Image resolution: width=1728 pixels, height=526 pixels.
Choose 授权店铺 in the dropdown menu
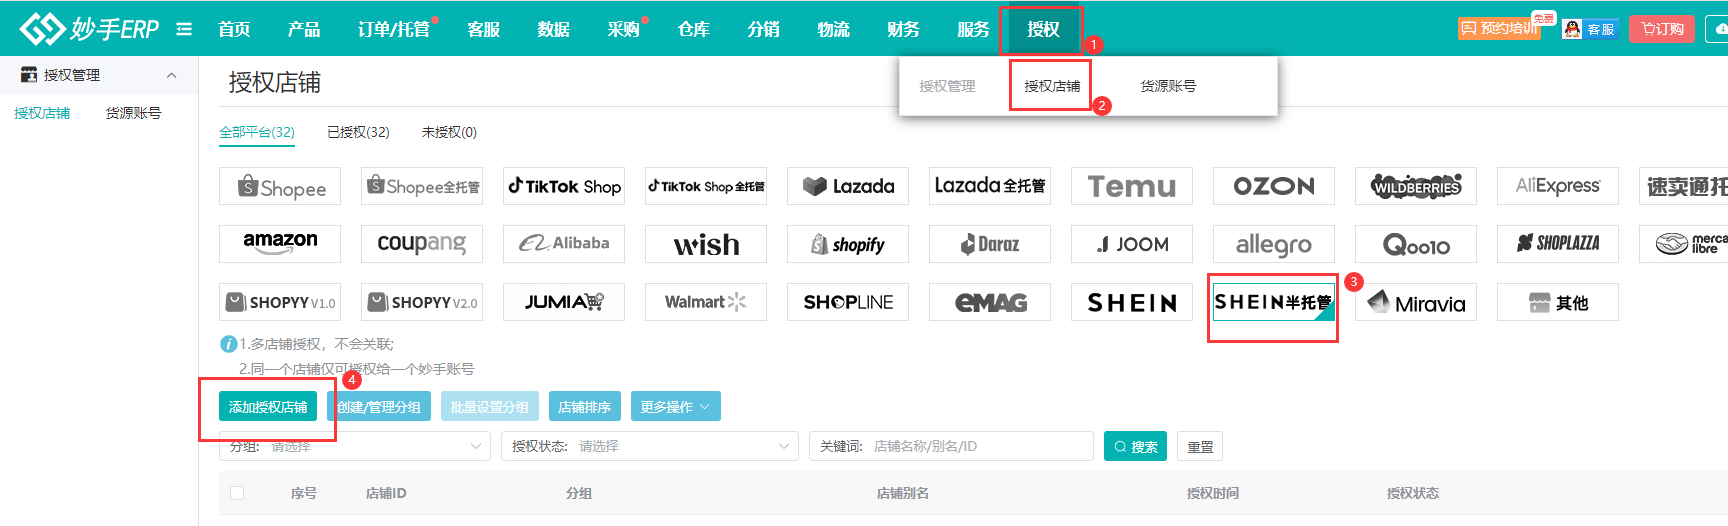tap(1052, 86)
